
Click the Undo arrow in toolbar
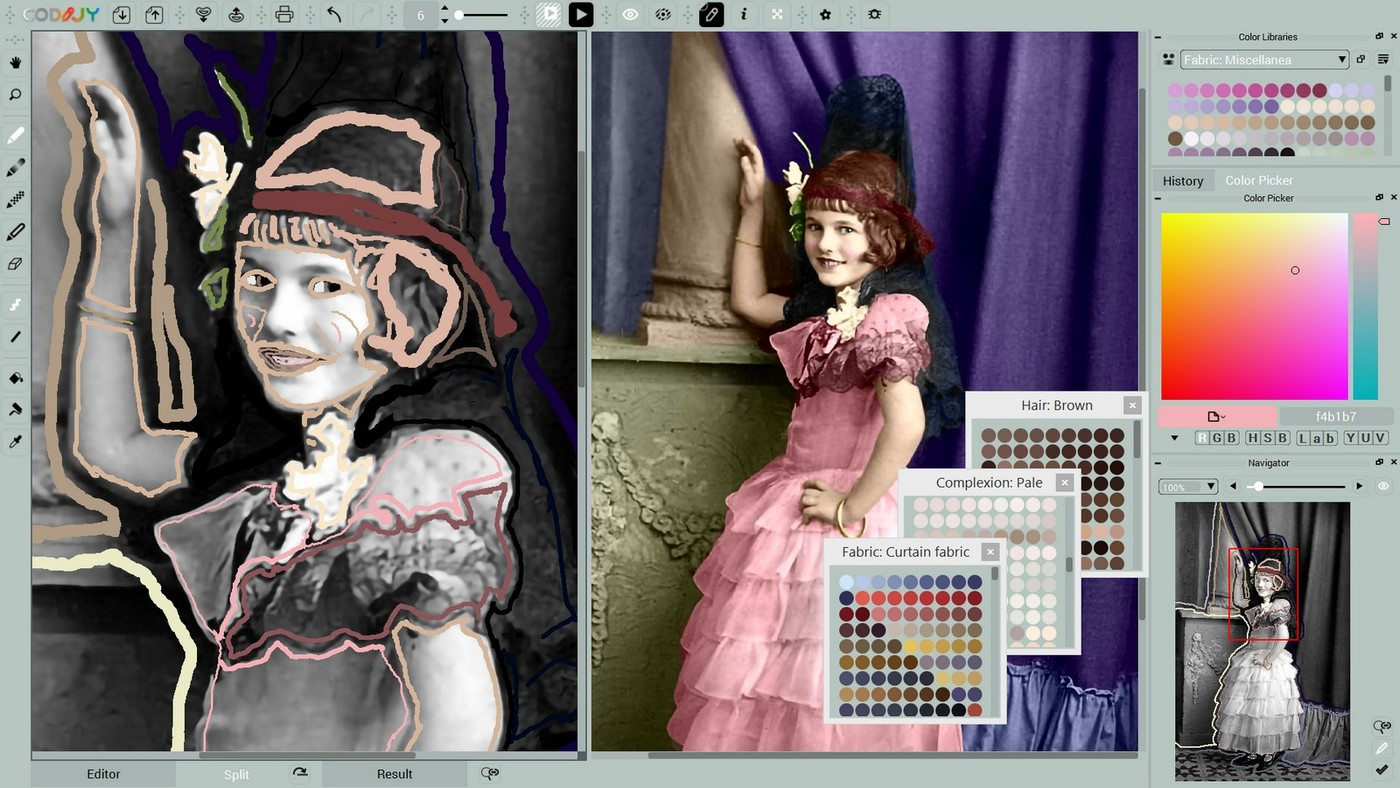point(335,15)
